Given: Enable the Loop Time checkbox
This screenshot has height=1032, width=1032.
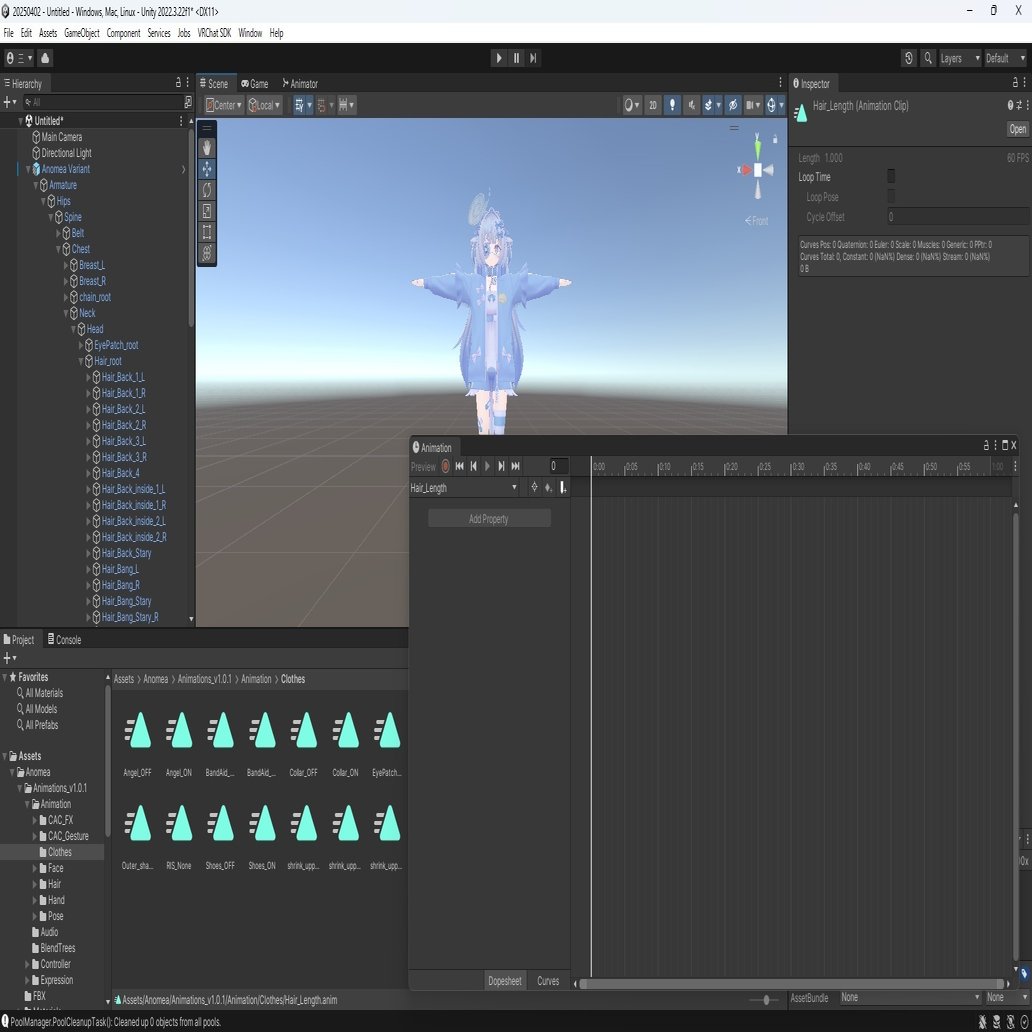Looking at the screenshot, I should (x=891, y=176).
